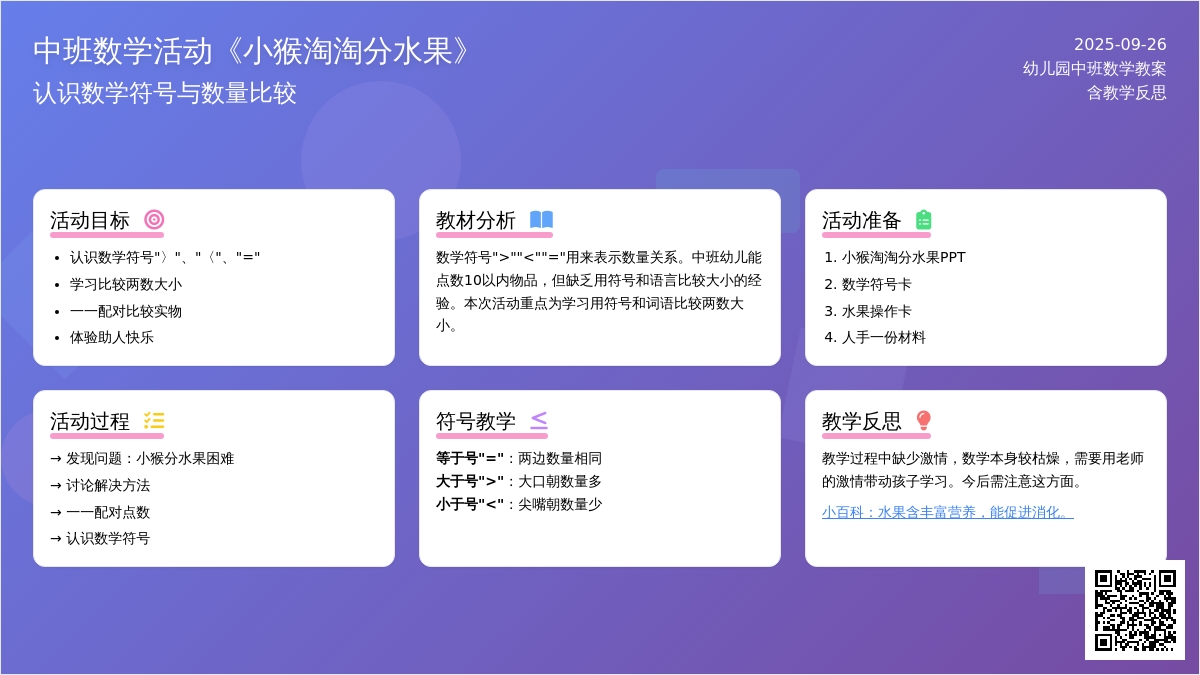Click the bullet 体验助人快乐

(x=112, y=337)
